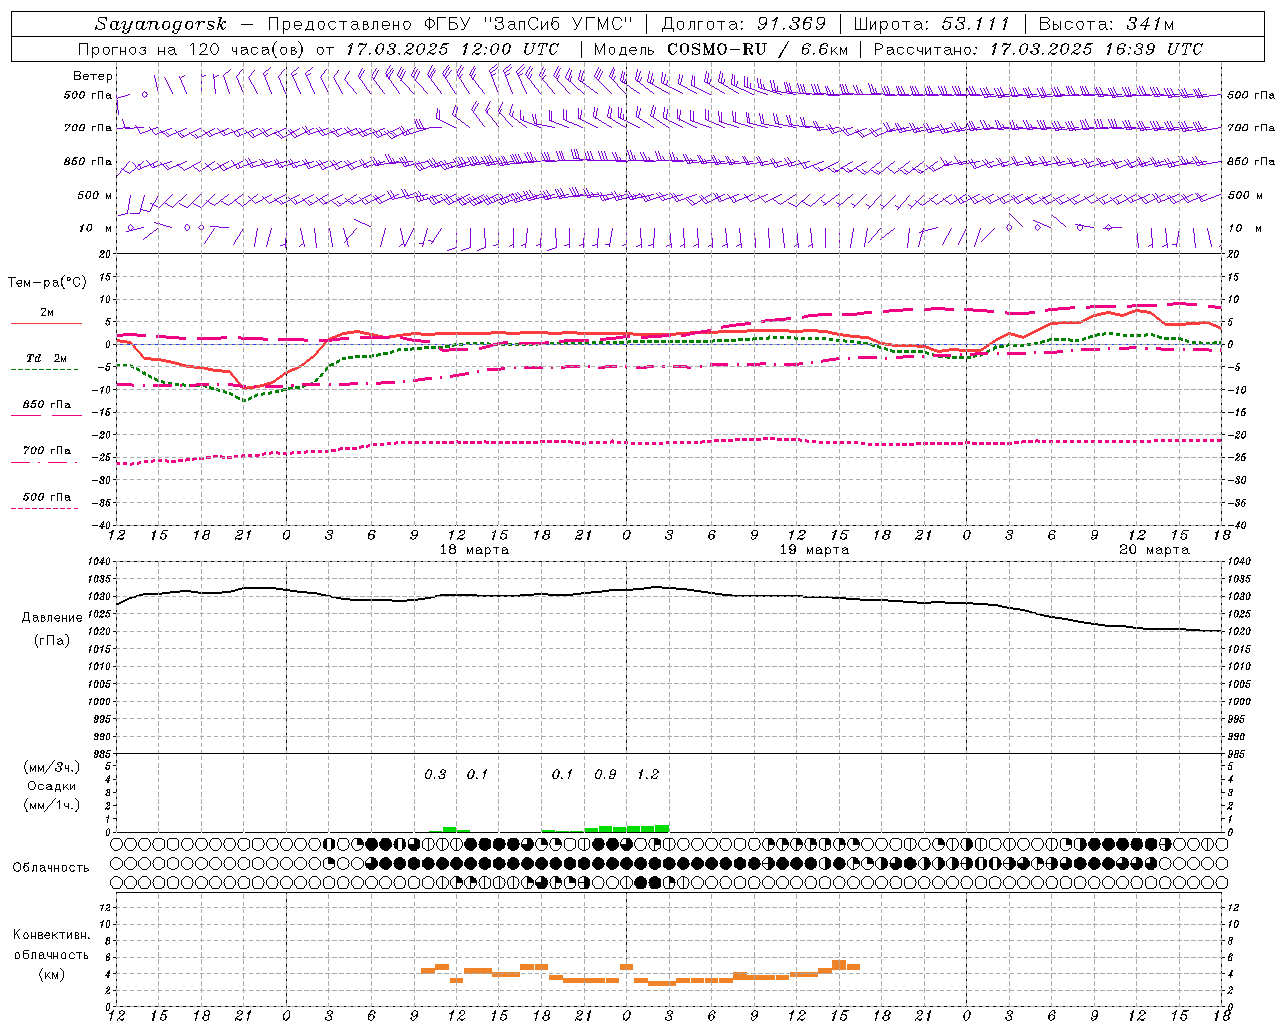Click the Давление pressure panel label
Image resolution: width=1280 pixels, height=1024 pixels.
(x=52, y=618)
